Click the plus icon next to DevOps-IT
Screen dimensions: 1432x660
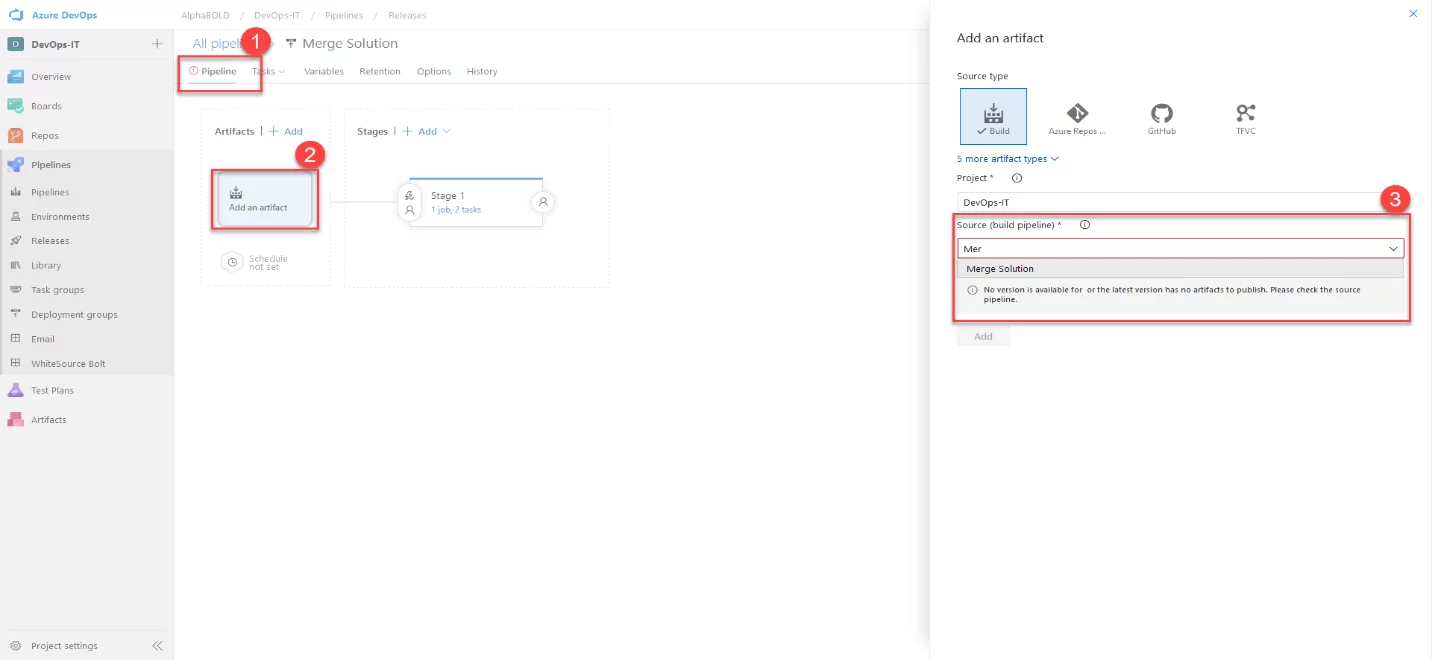coord(157,44)
